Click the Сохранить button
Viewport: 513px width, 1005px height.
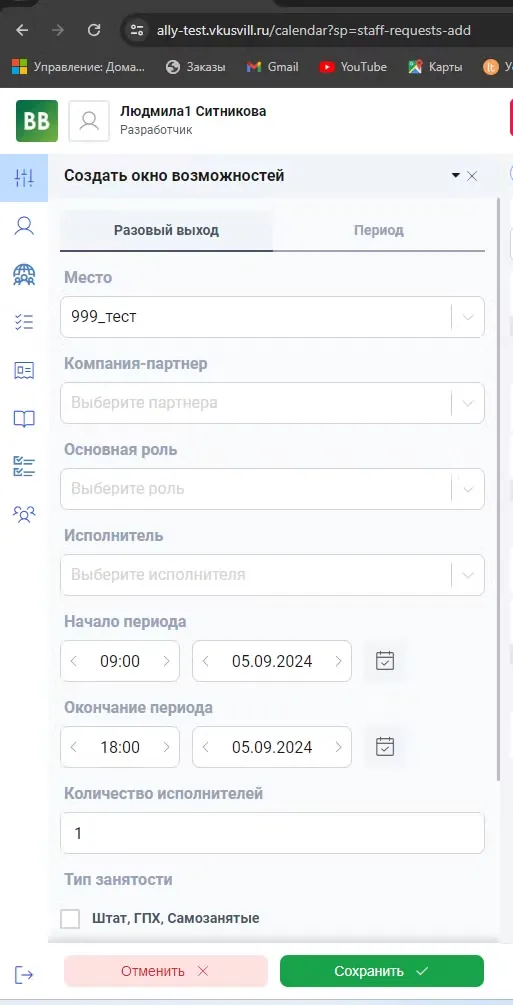(382, 971)
